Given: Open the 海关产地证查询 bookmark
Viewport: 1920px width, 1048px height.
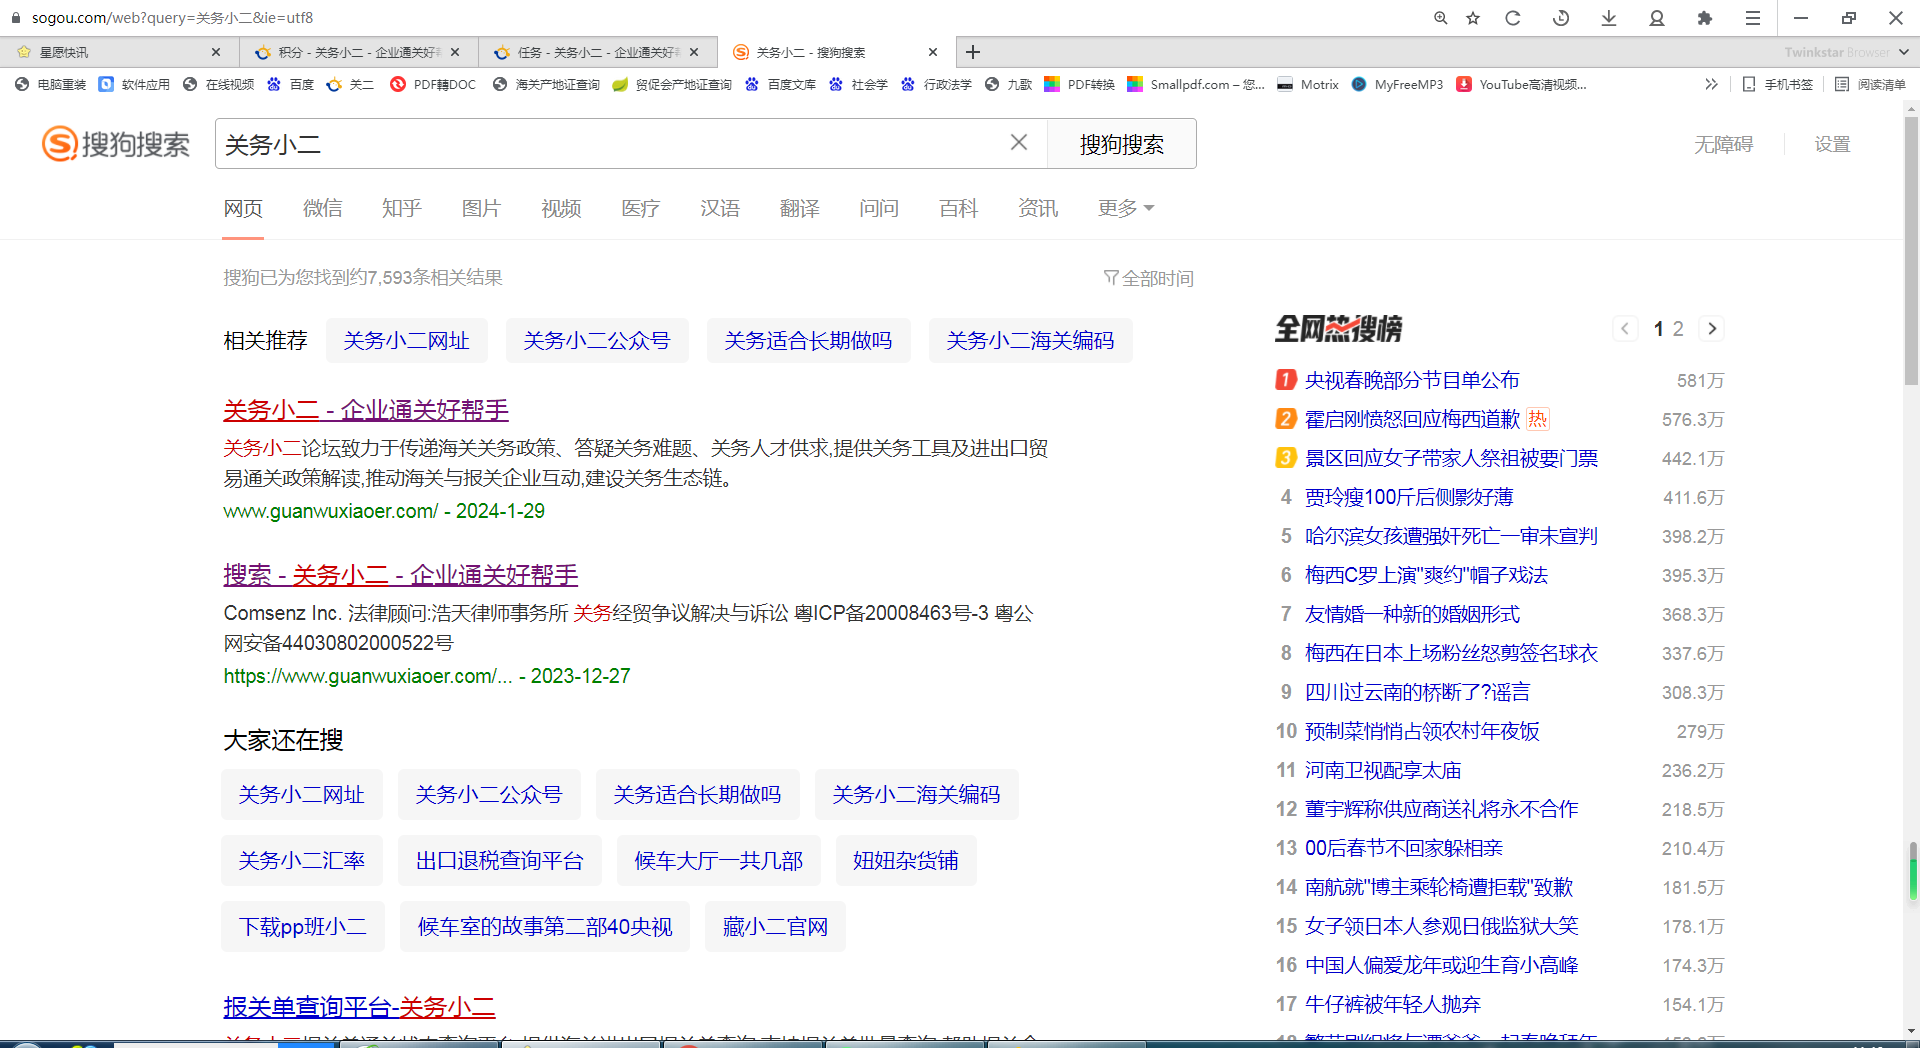Looking at the screenshot, I should click(x=547, y=85).
